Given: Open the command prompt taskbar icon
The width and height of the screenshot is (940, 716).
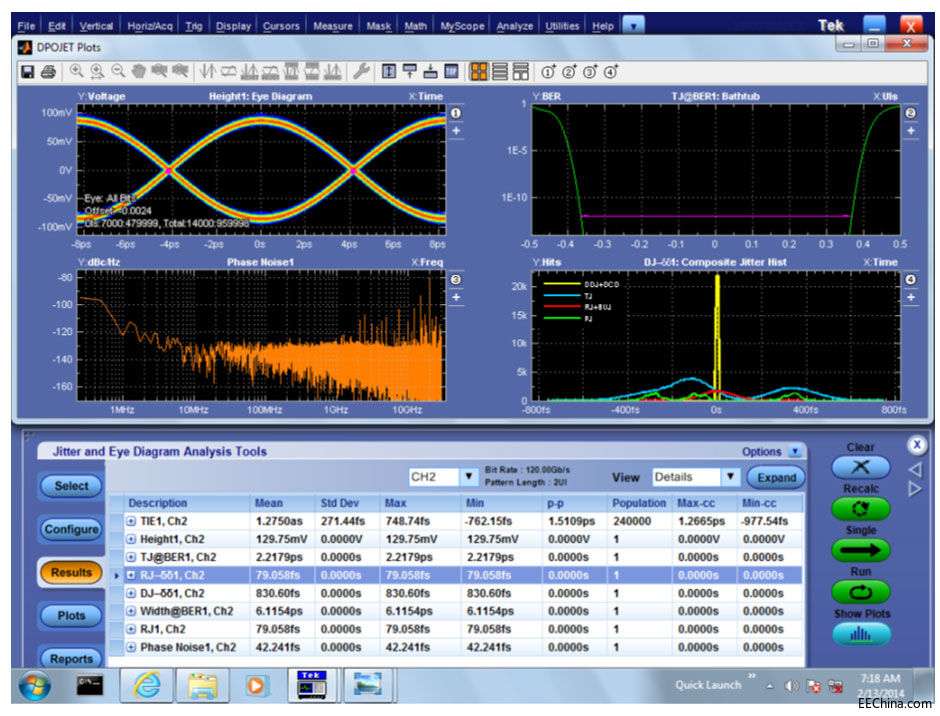Looking at the screenshot, I should [x=90, y=685].
